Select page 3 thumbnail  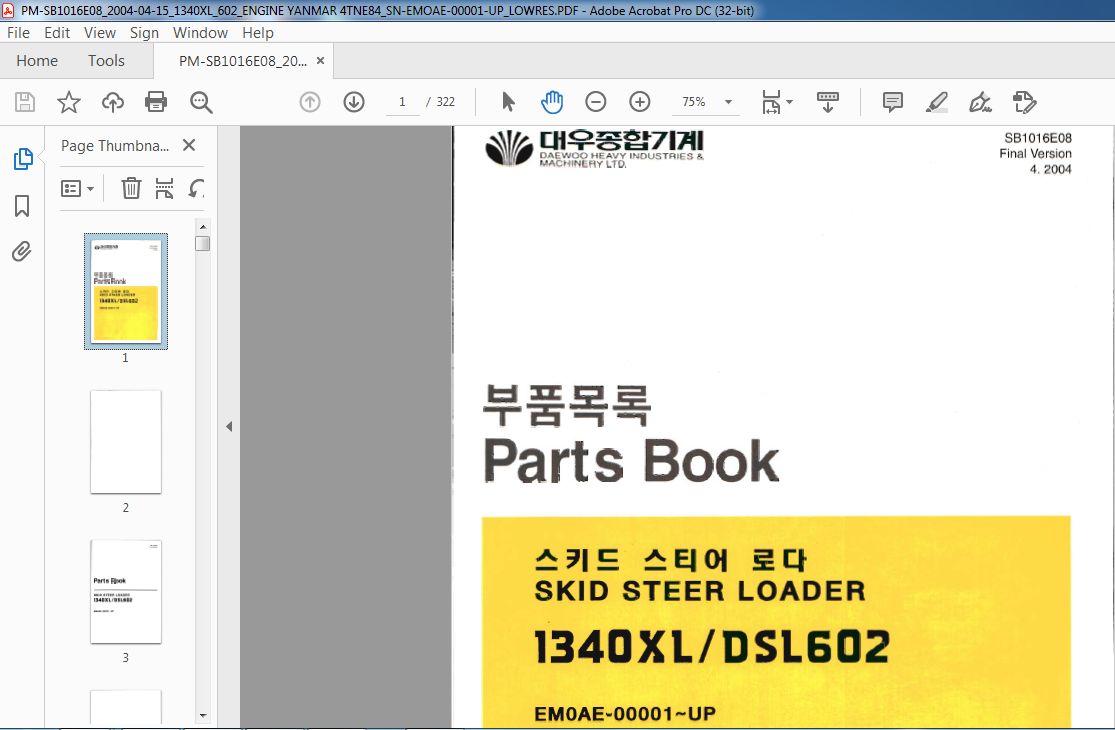pos(126,591)
